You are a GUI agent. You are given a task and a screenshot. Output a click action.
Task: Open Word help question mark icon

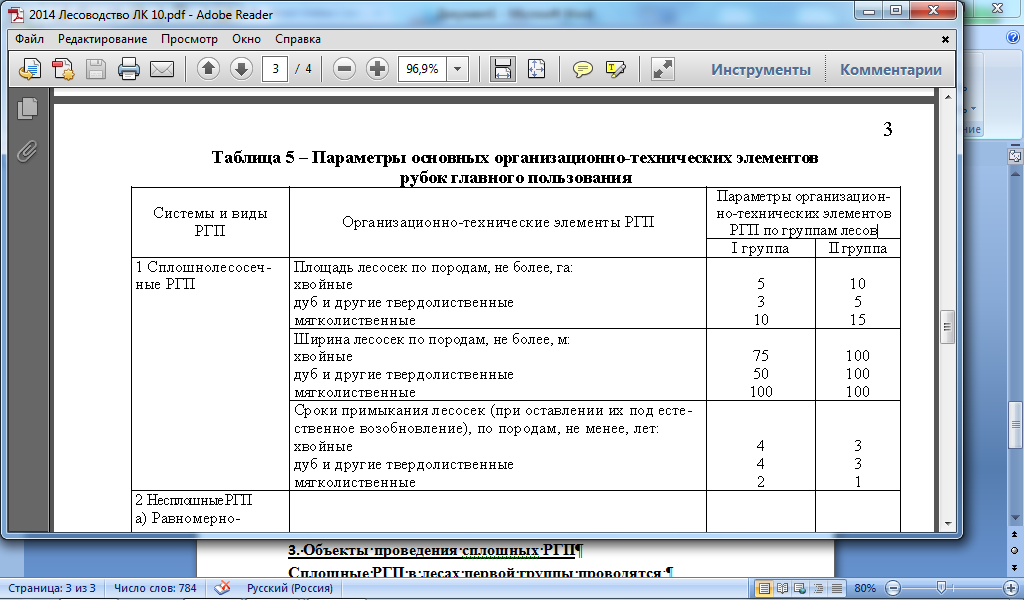click(x=1012, y=38)
